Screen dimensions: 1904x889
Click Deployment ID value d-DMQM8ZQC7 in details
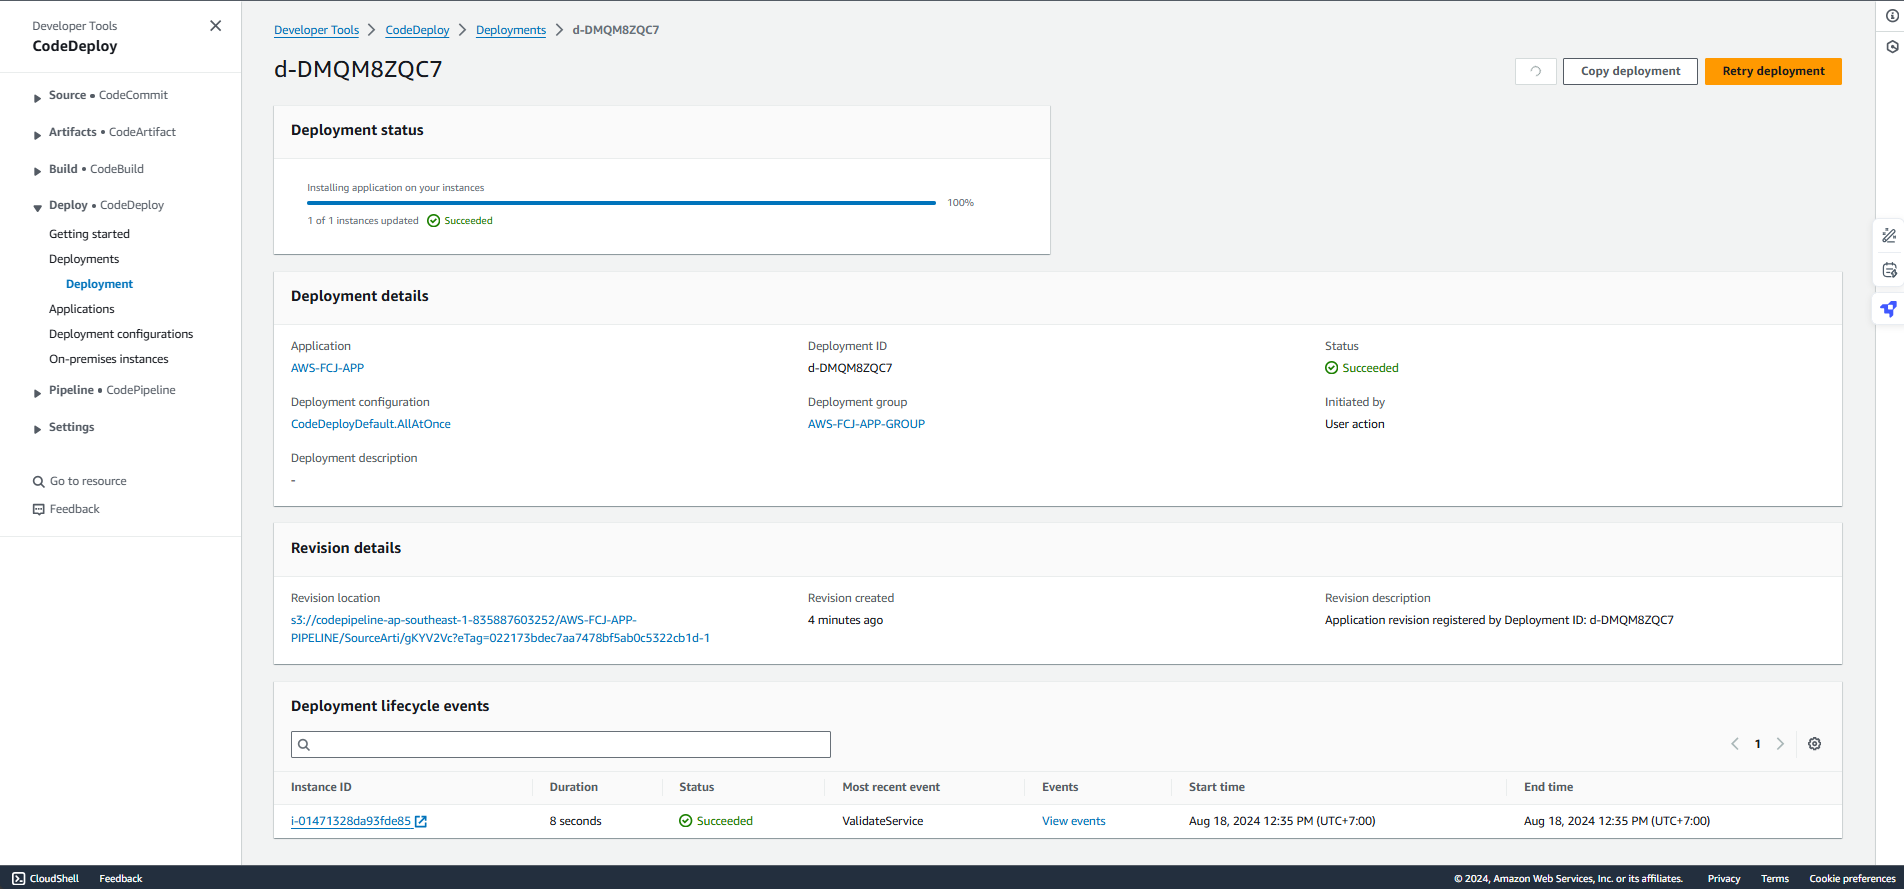[850, 368]
